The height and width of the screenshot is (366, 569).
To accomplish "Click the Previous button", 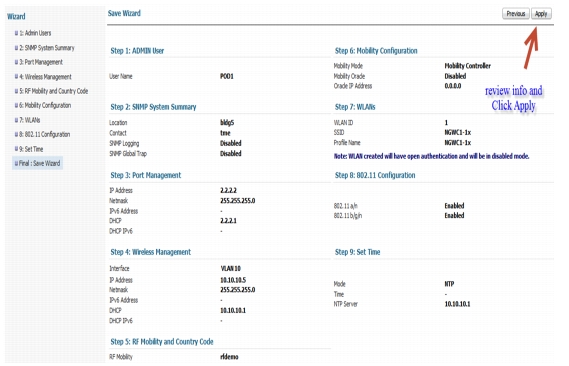I will 516,14.
